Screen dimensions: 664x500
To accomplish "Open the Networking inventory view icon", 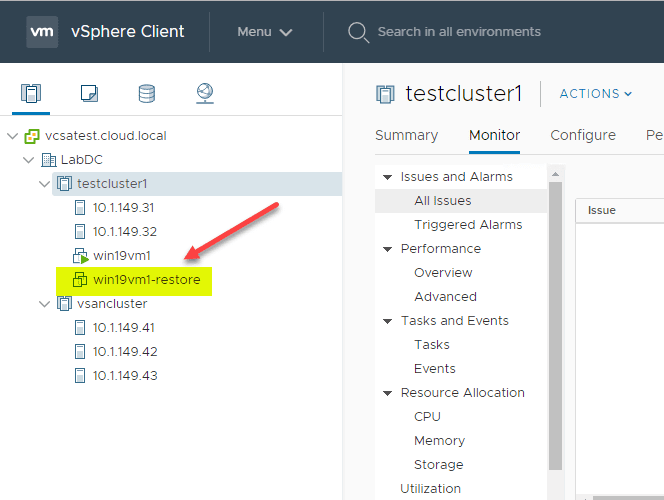I will click(205, 94).
